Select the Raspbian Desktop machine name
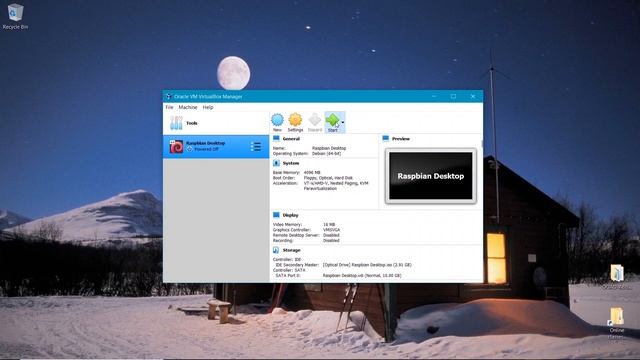Screen dimensions: 640x360 (205, 143)
